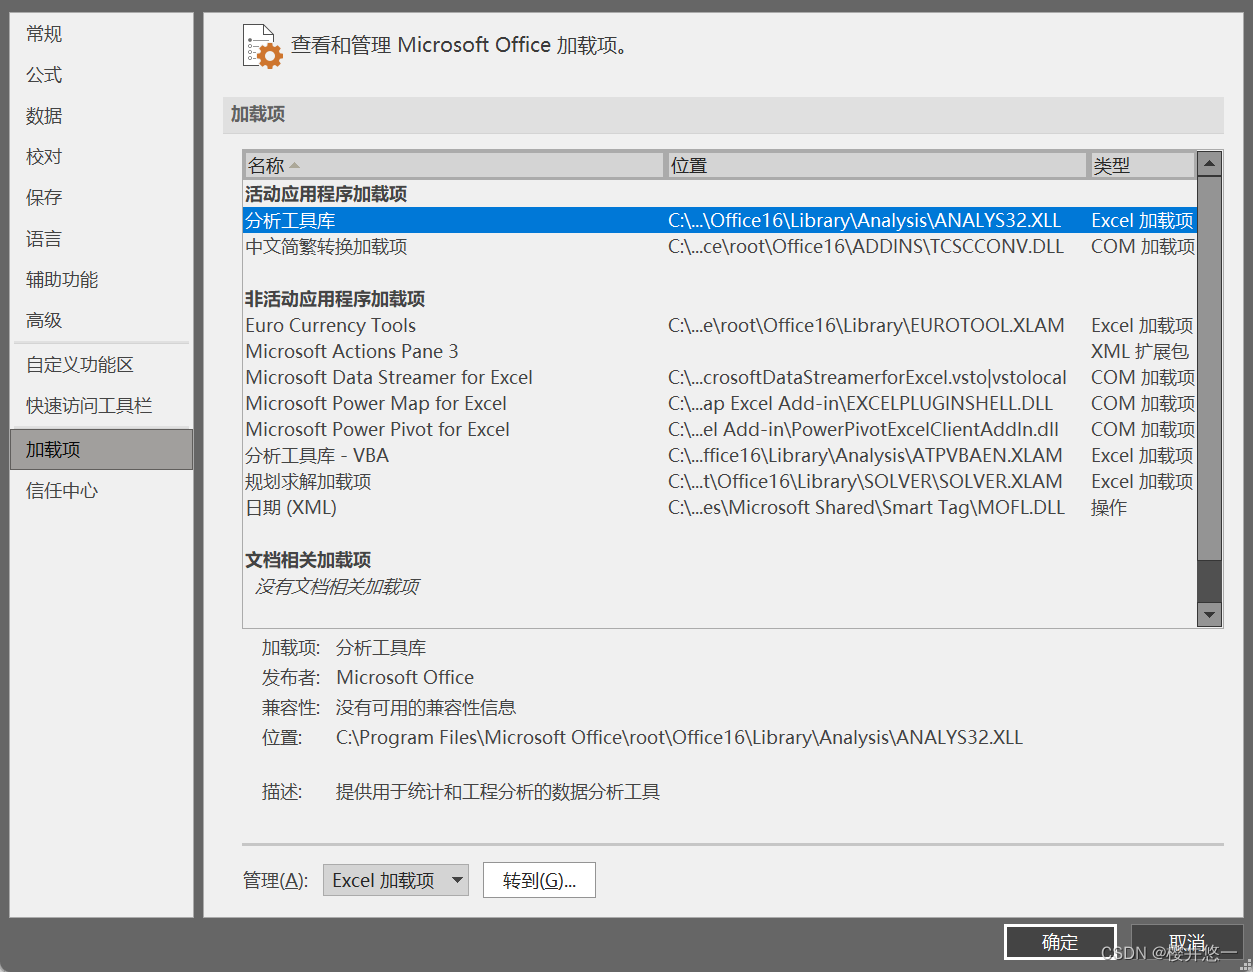This screenshot has height=972, width=1253.
Task: Switch to the 数据 category
Action: tap(44, 116)
